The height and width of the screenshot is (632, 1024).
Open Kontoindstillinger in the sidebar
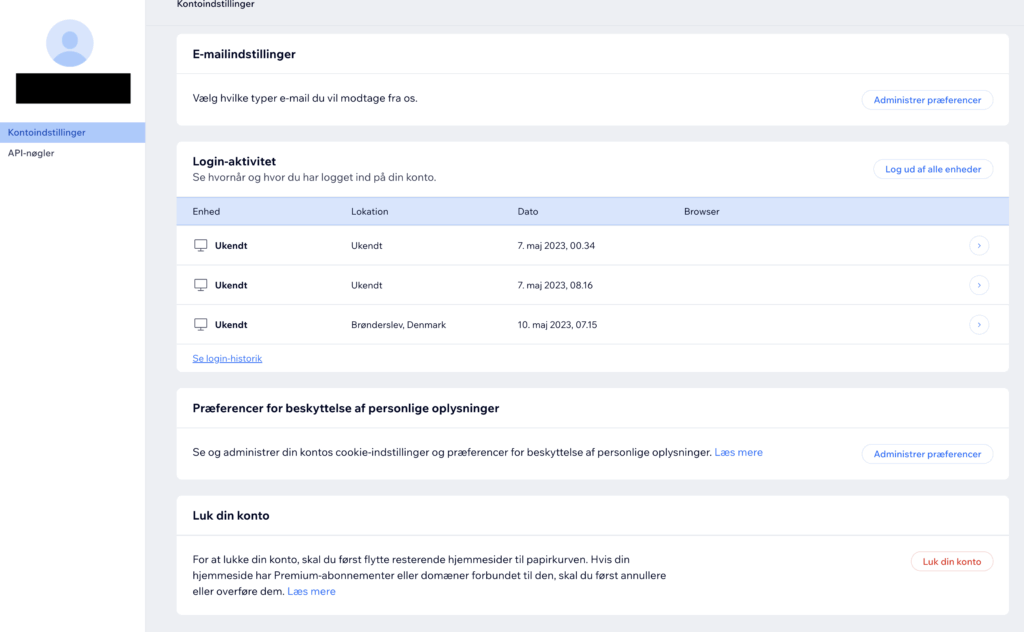click(47, 132)
